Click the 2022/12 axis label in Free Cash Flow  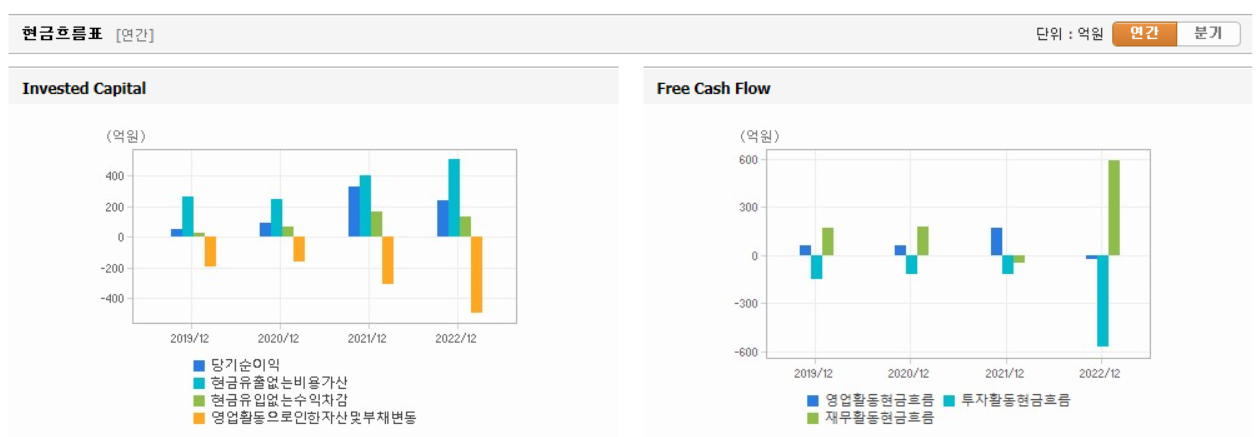(x=1099, y=372)
